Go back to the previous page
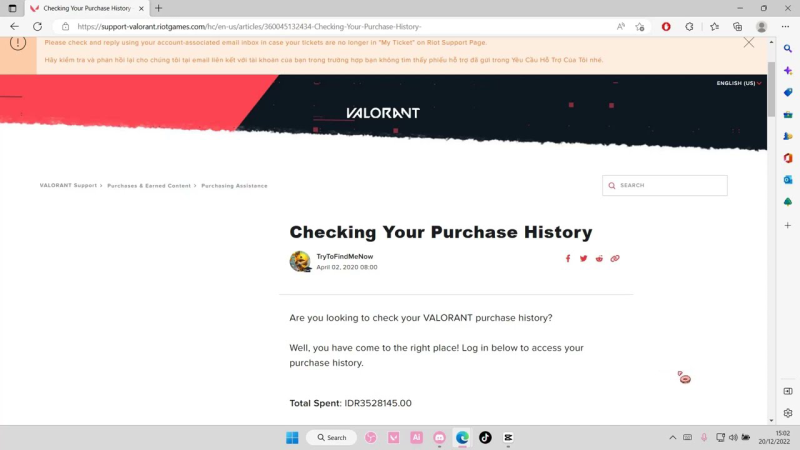This screenshot has width=800, height=450. click(14, 27)
